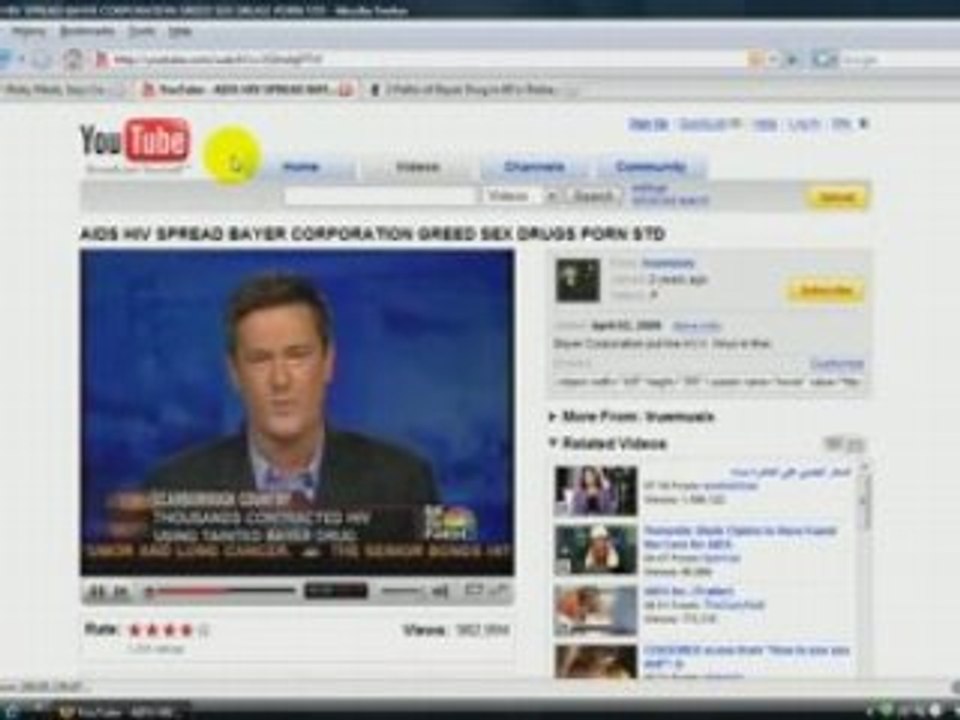Screen dimensions: 960x720
Task: Mute the video using speaker icon
Action: coord(440,591)
